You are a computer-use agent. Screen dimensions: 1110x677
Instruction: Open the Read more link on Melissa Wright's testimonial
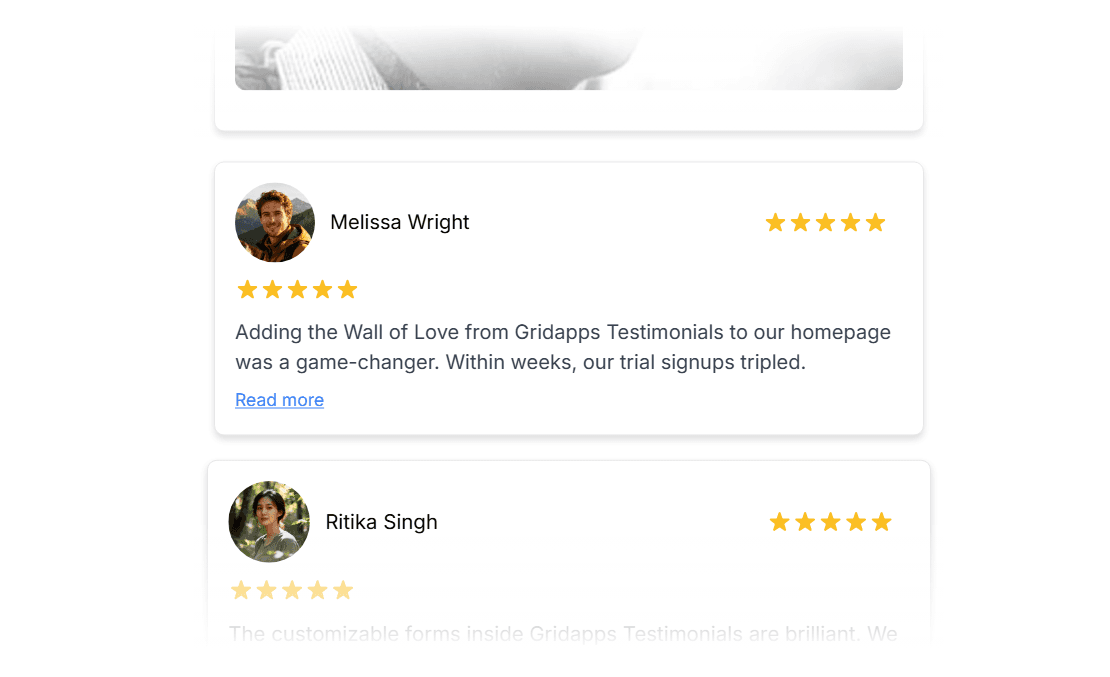coord(279,400)
